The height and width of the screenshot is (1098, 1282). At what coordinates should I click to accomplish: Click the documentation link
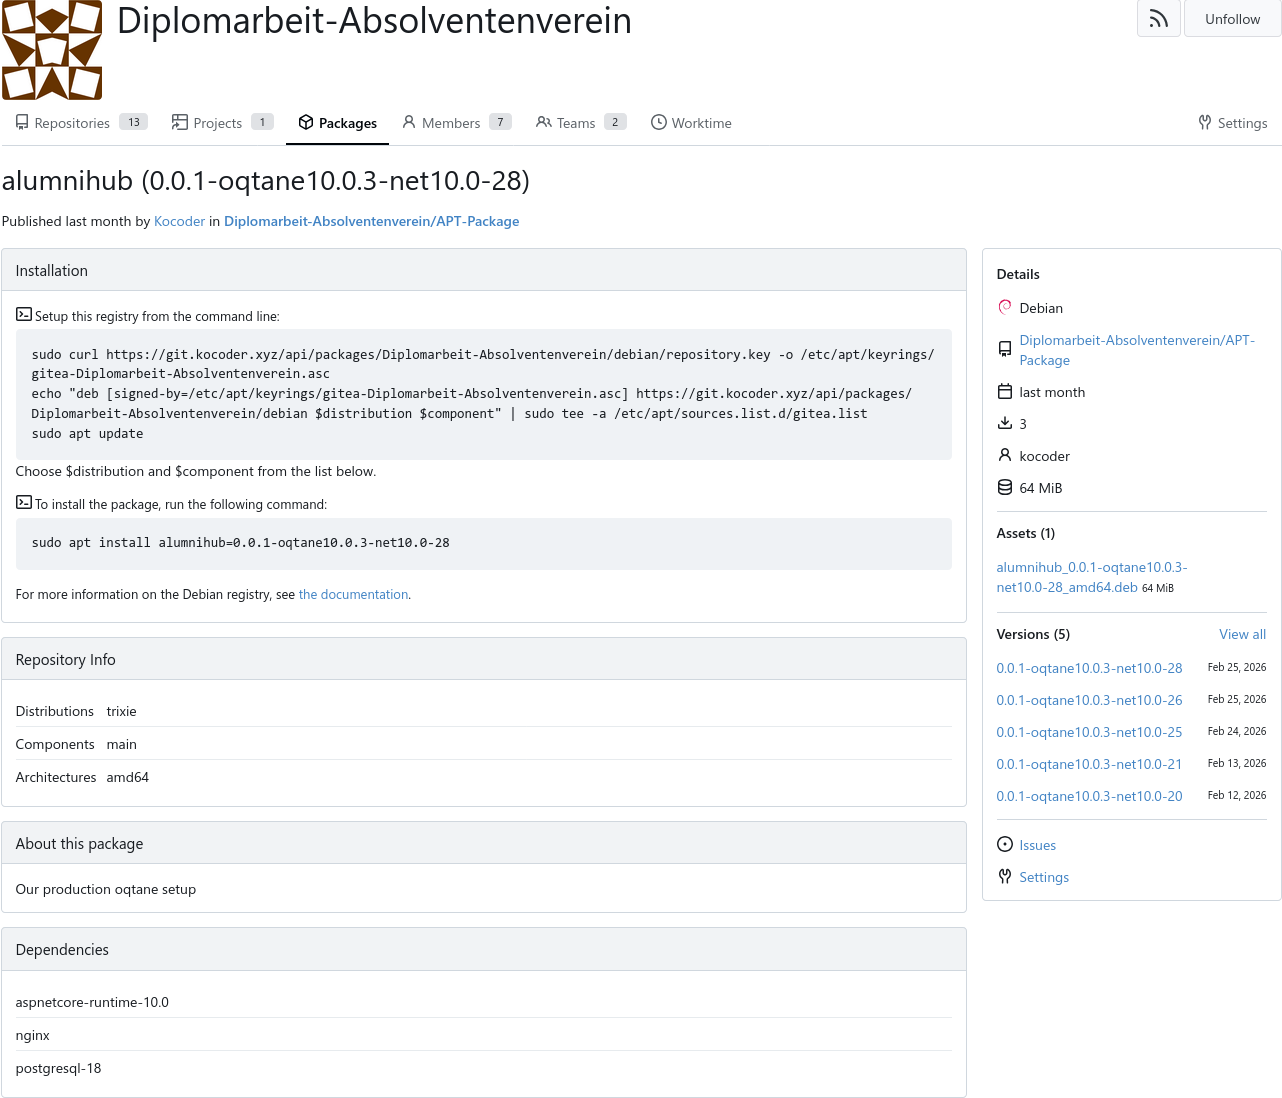(353, 594)
